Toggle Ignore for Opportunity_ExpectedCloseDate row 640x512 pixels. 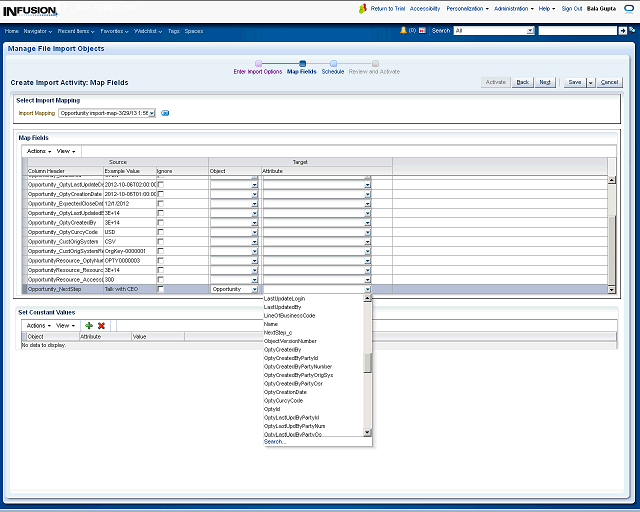pos(161,203)
